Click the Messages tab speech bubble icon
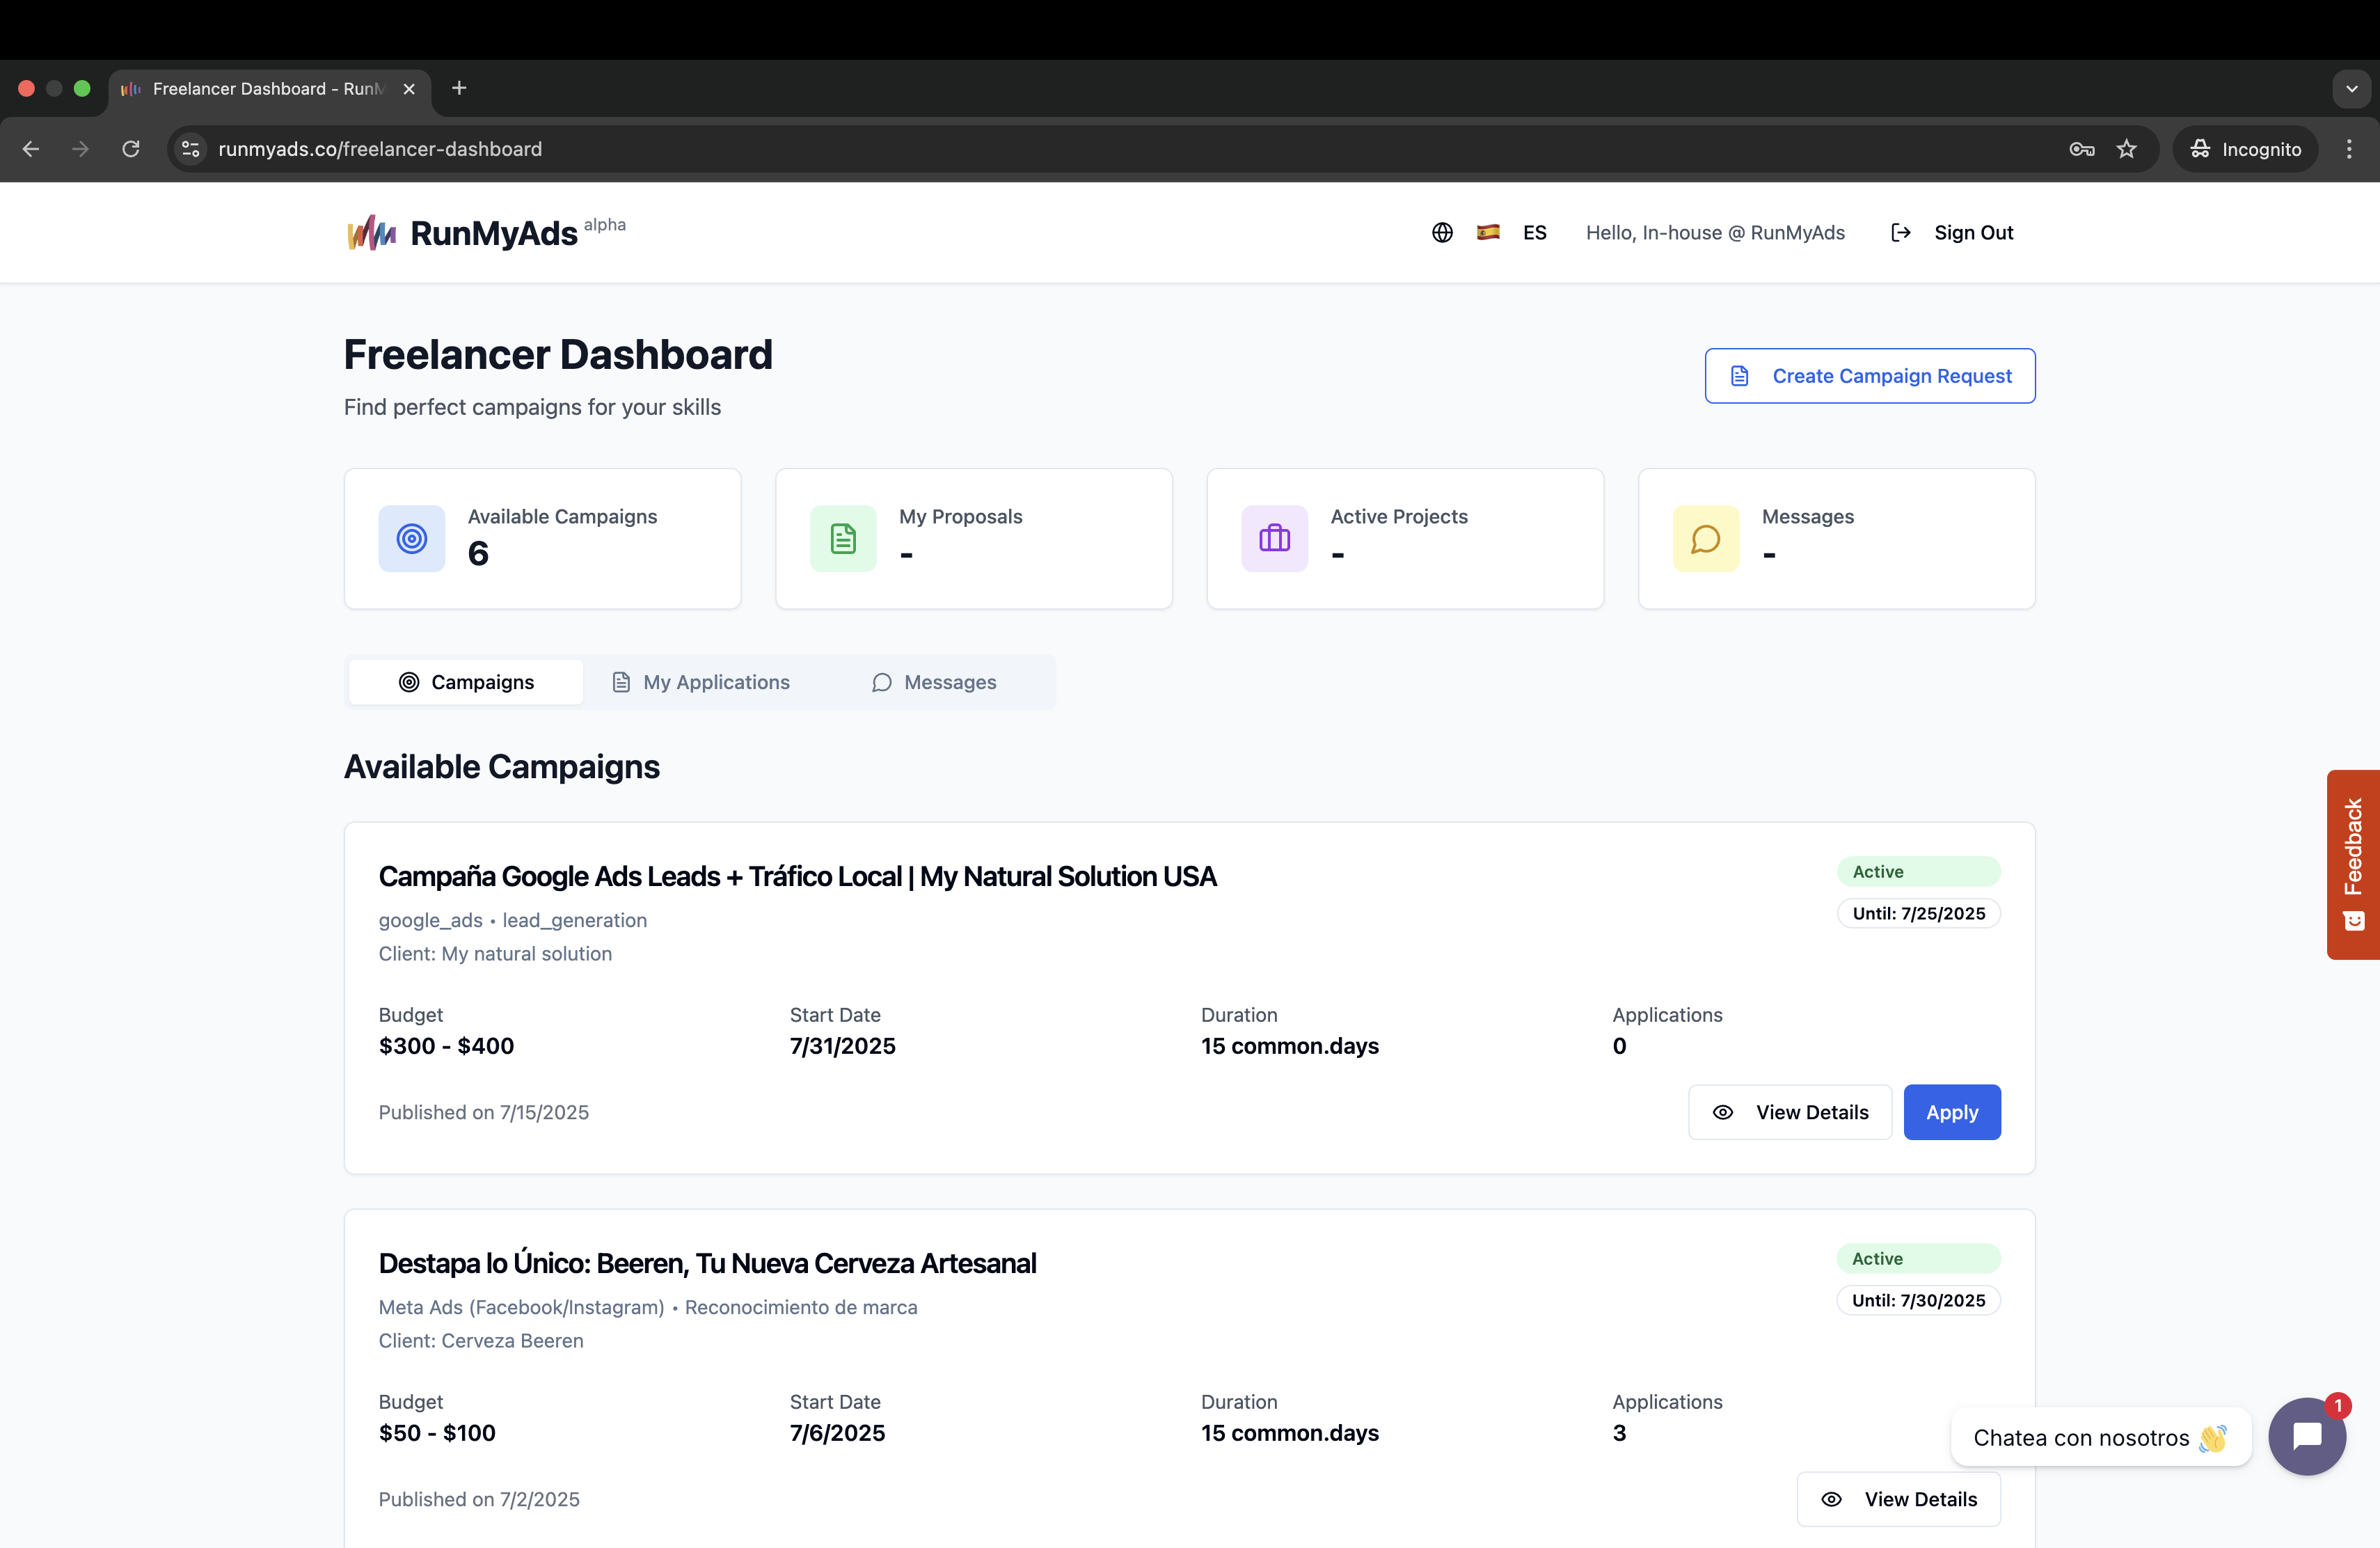2380x1548 pixels. (881, 682)
